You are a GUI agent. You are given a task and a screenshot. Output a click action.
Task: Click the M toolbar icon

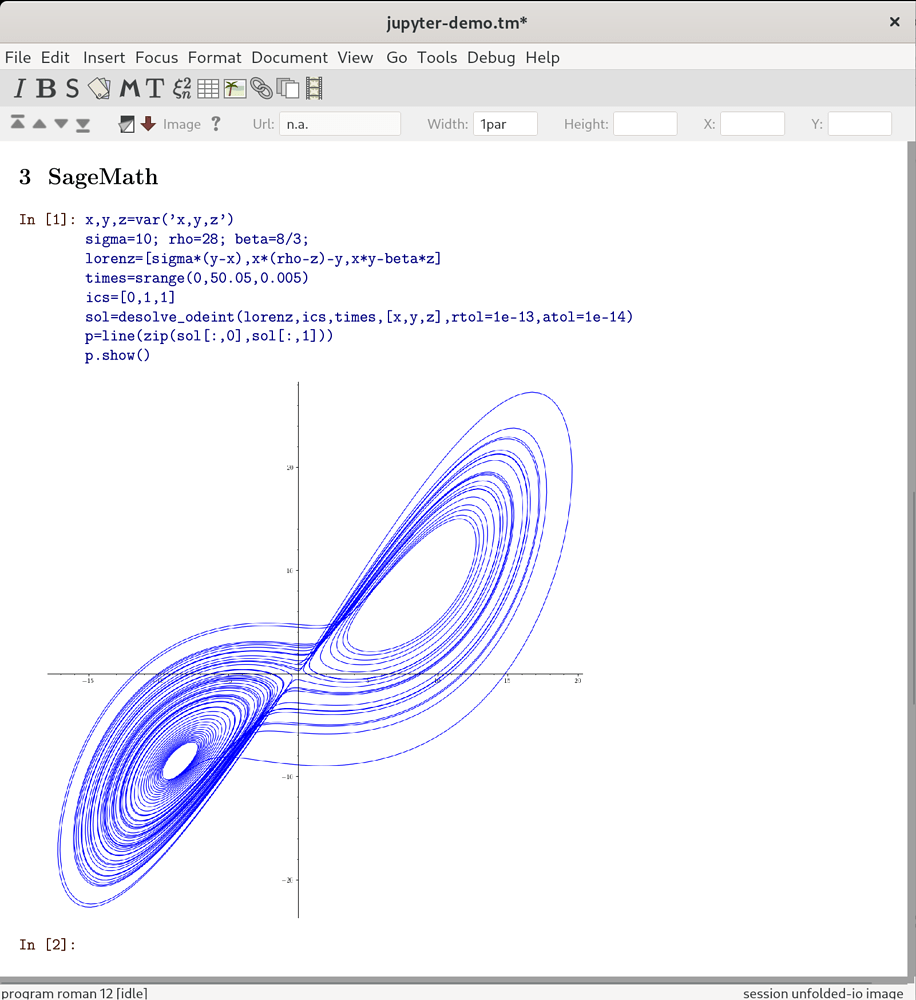(129, 89)
